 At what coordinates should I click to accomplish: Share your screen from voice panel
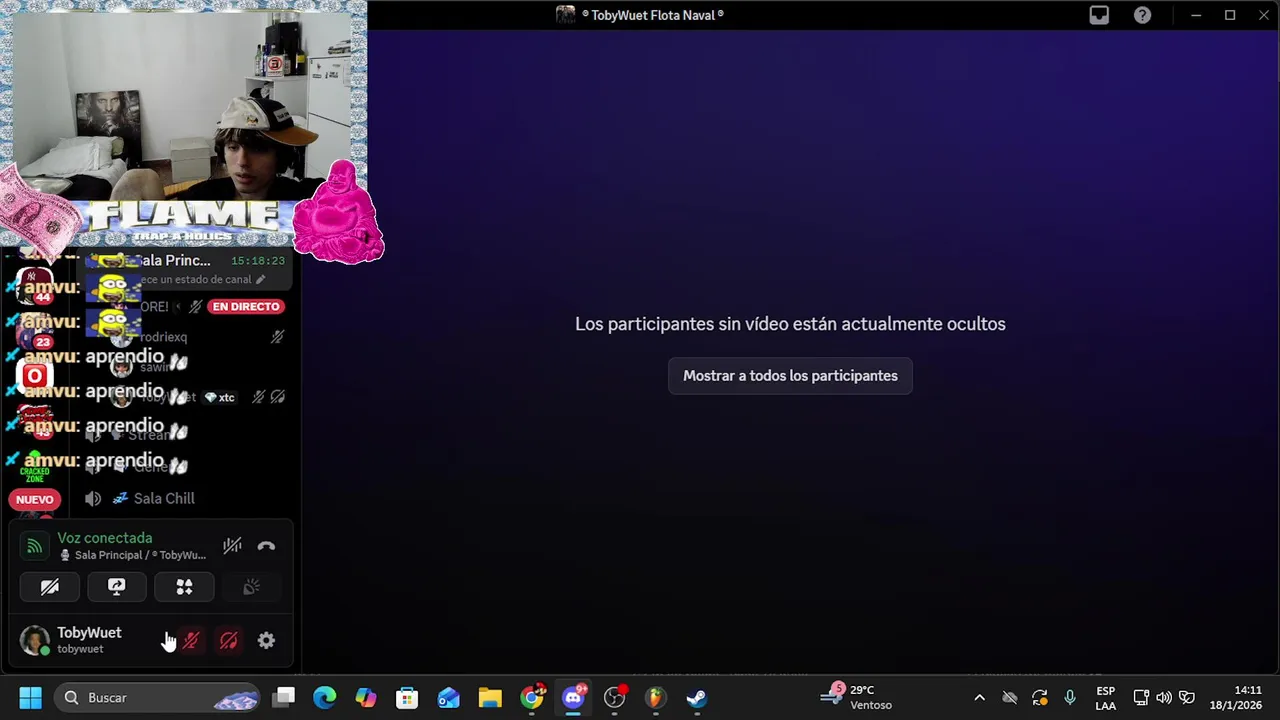(x=117, y=587)
